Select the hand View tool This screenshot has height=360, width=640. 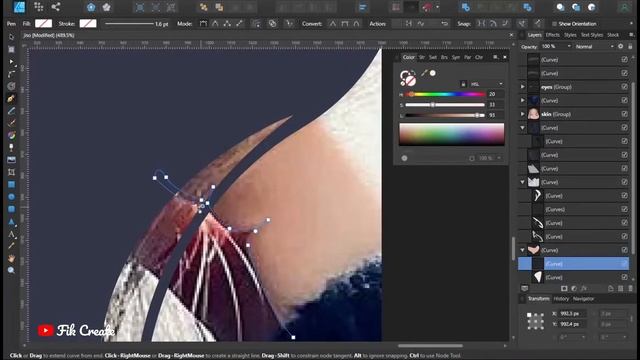(11, 258)
